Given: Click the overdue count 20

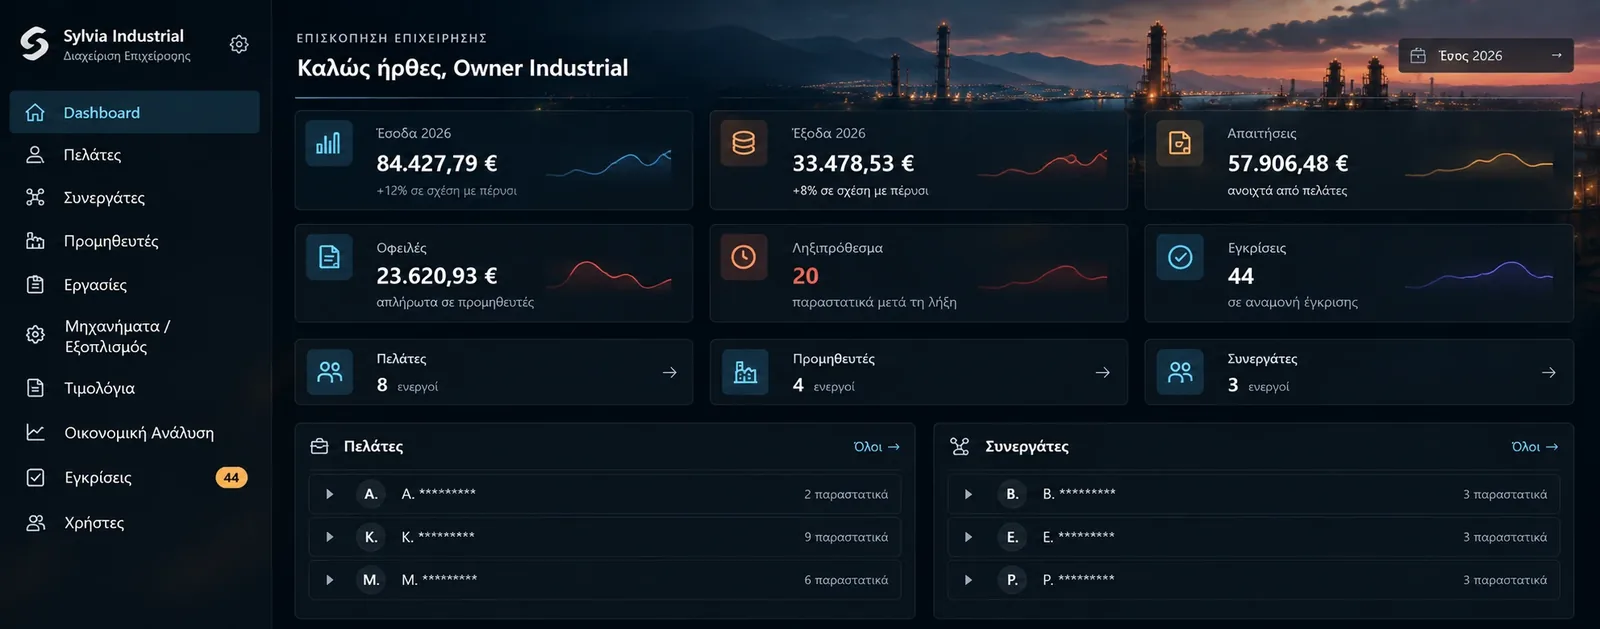Looking at the screenshot, I should pyautogui.click(x=805, y=275).
